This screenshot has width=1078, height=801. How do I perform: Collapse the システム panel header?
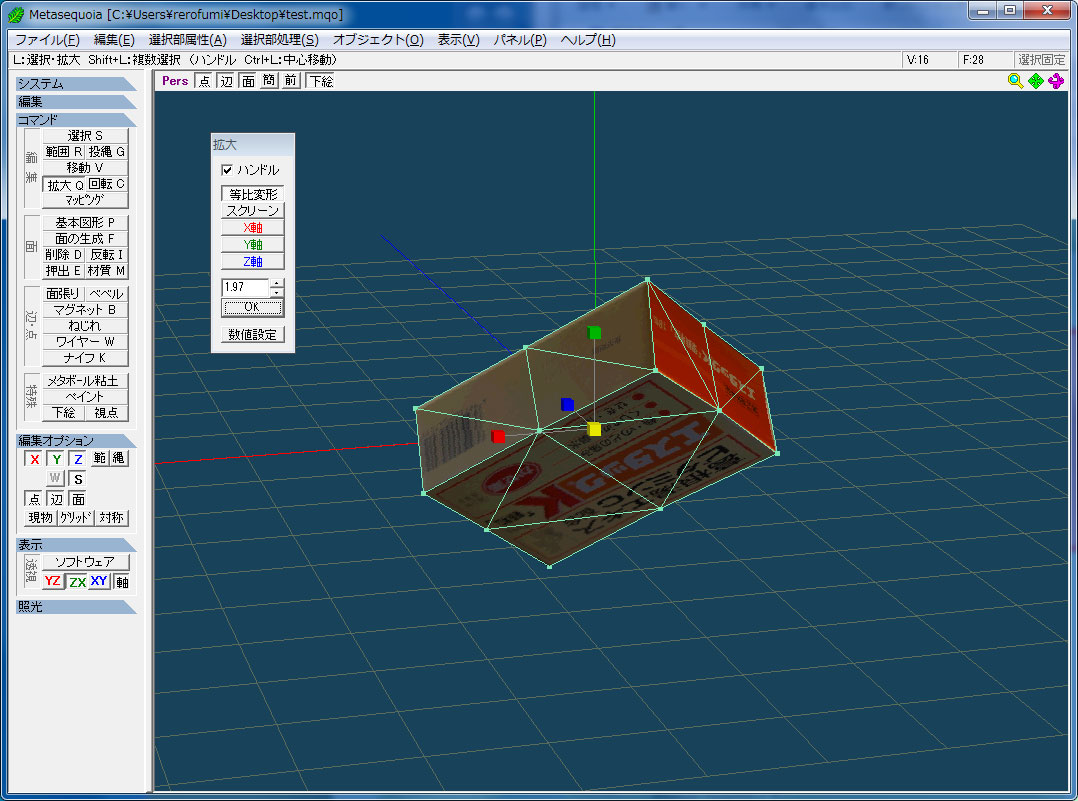[76, 84]
